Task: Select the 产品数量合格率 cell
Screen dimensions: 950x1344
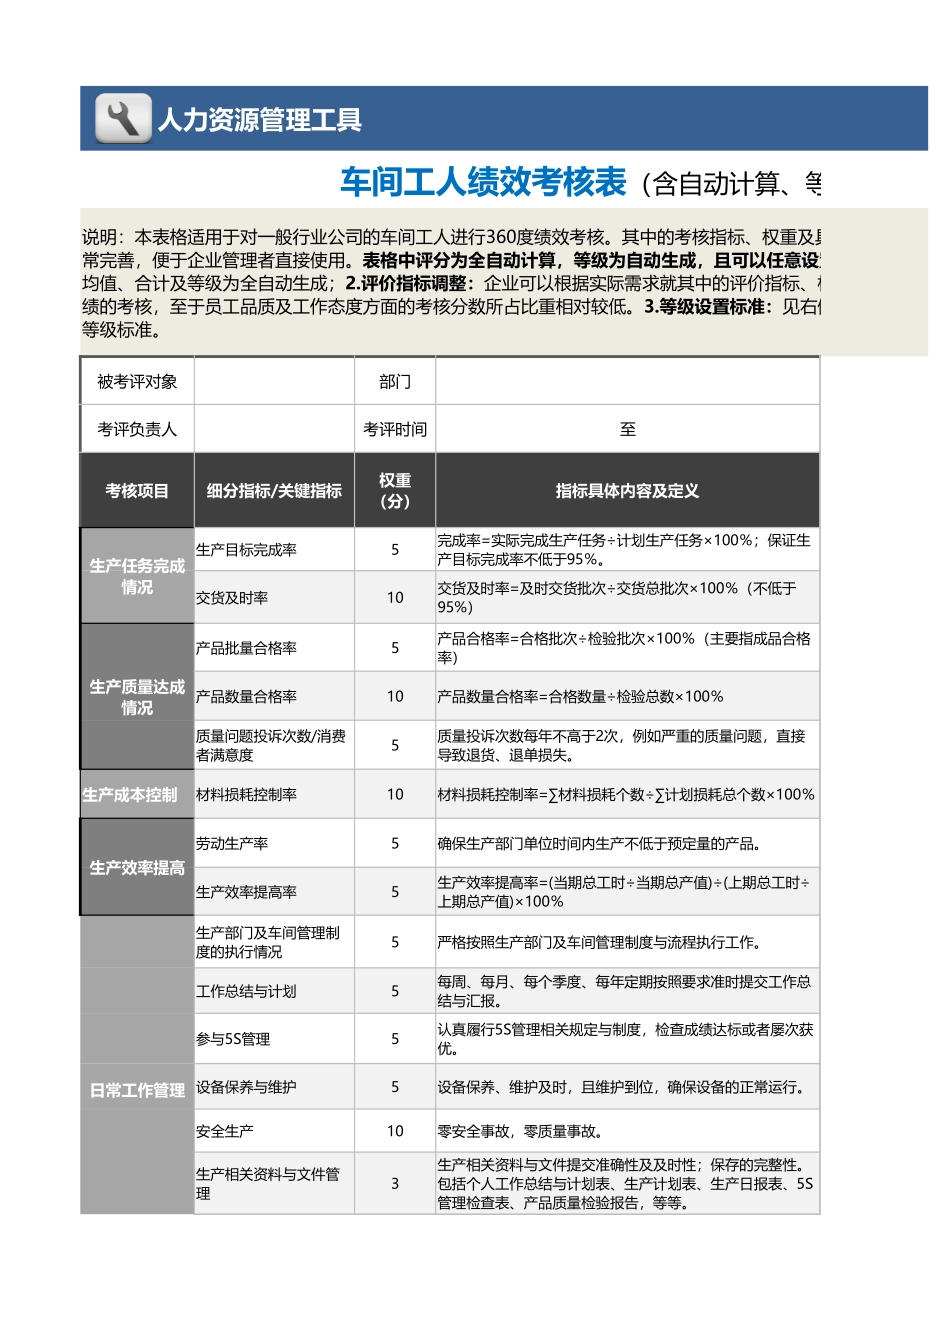Action: coord(274,696)
